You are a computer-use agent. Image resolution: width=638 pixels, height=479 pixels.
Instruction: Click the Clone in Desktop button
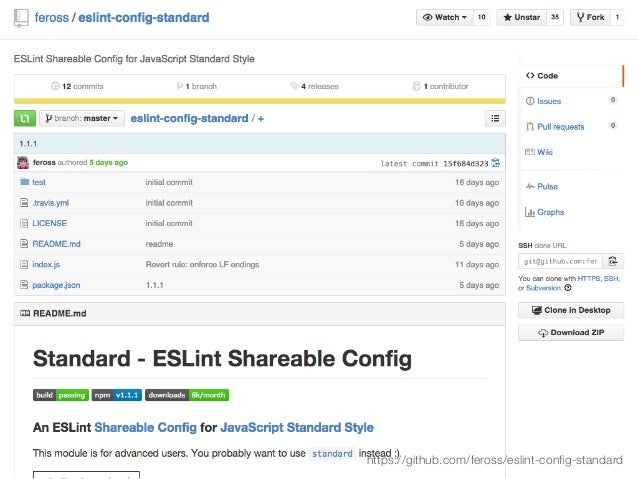click(571, 310)
